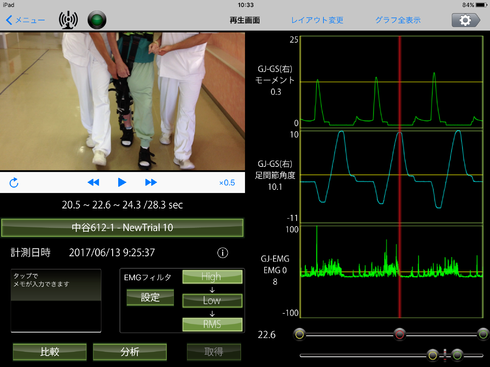Screen dimensions: 490x367
Task: Click the reload loop icon under video
Action: (x=14, y=182)
